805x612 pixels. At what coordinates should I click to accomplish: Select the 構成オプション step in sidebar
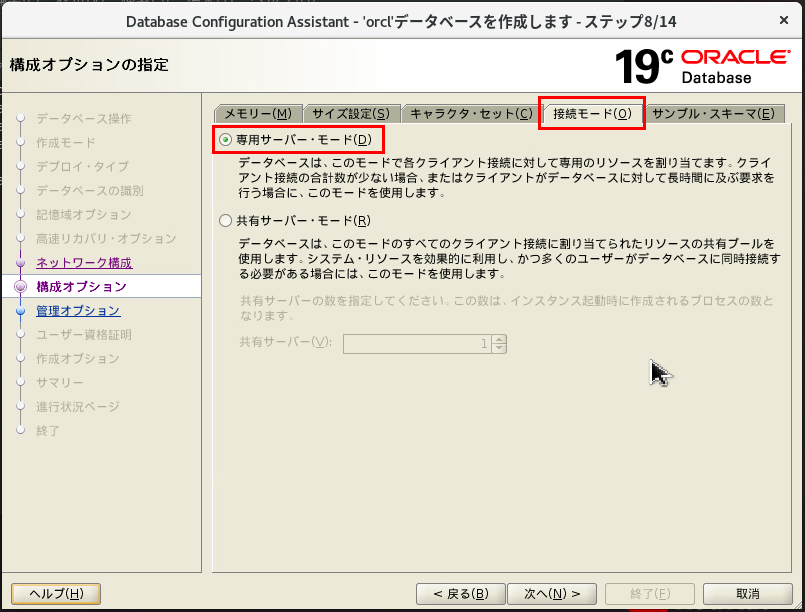pyautogui.click(x=82, y=286)
